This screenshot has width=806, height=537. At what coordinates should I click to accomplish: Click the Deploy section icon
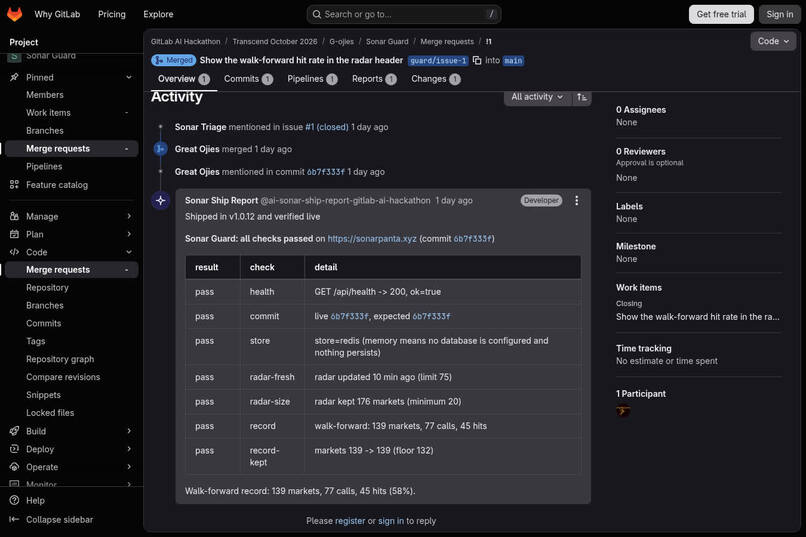click(14, 449)
